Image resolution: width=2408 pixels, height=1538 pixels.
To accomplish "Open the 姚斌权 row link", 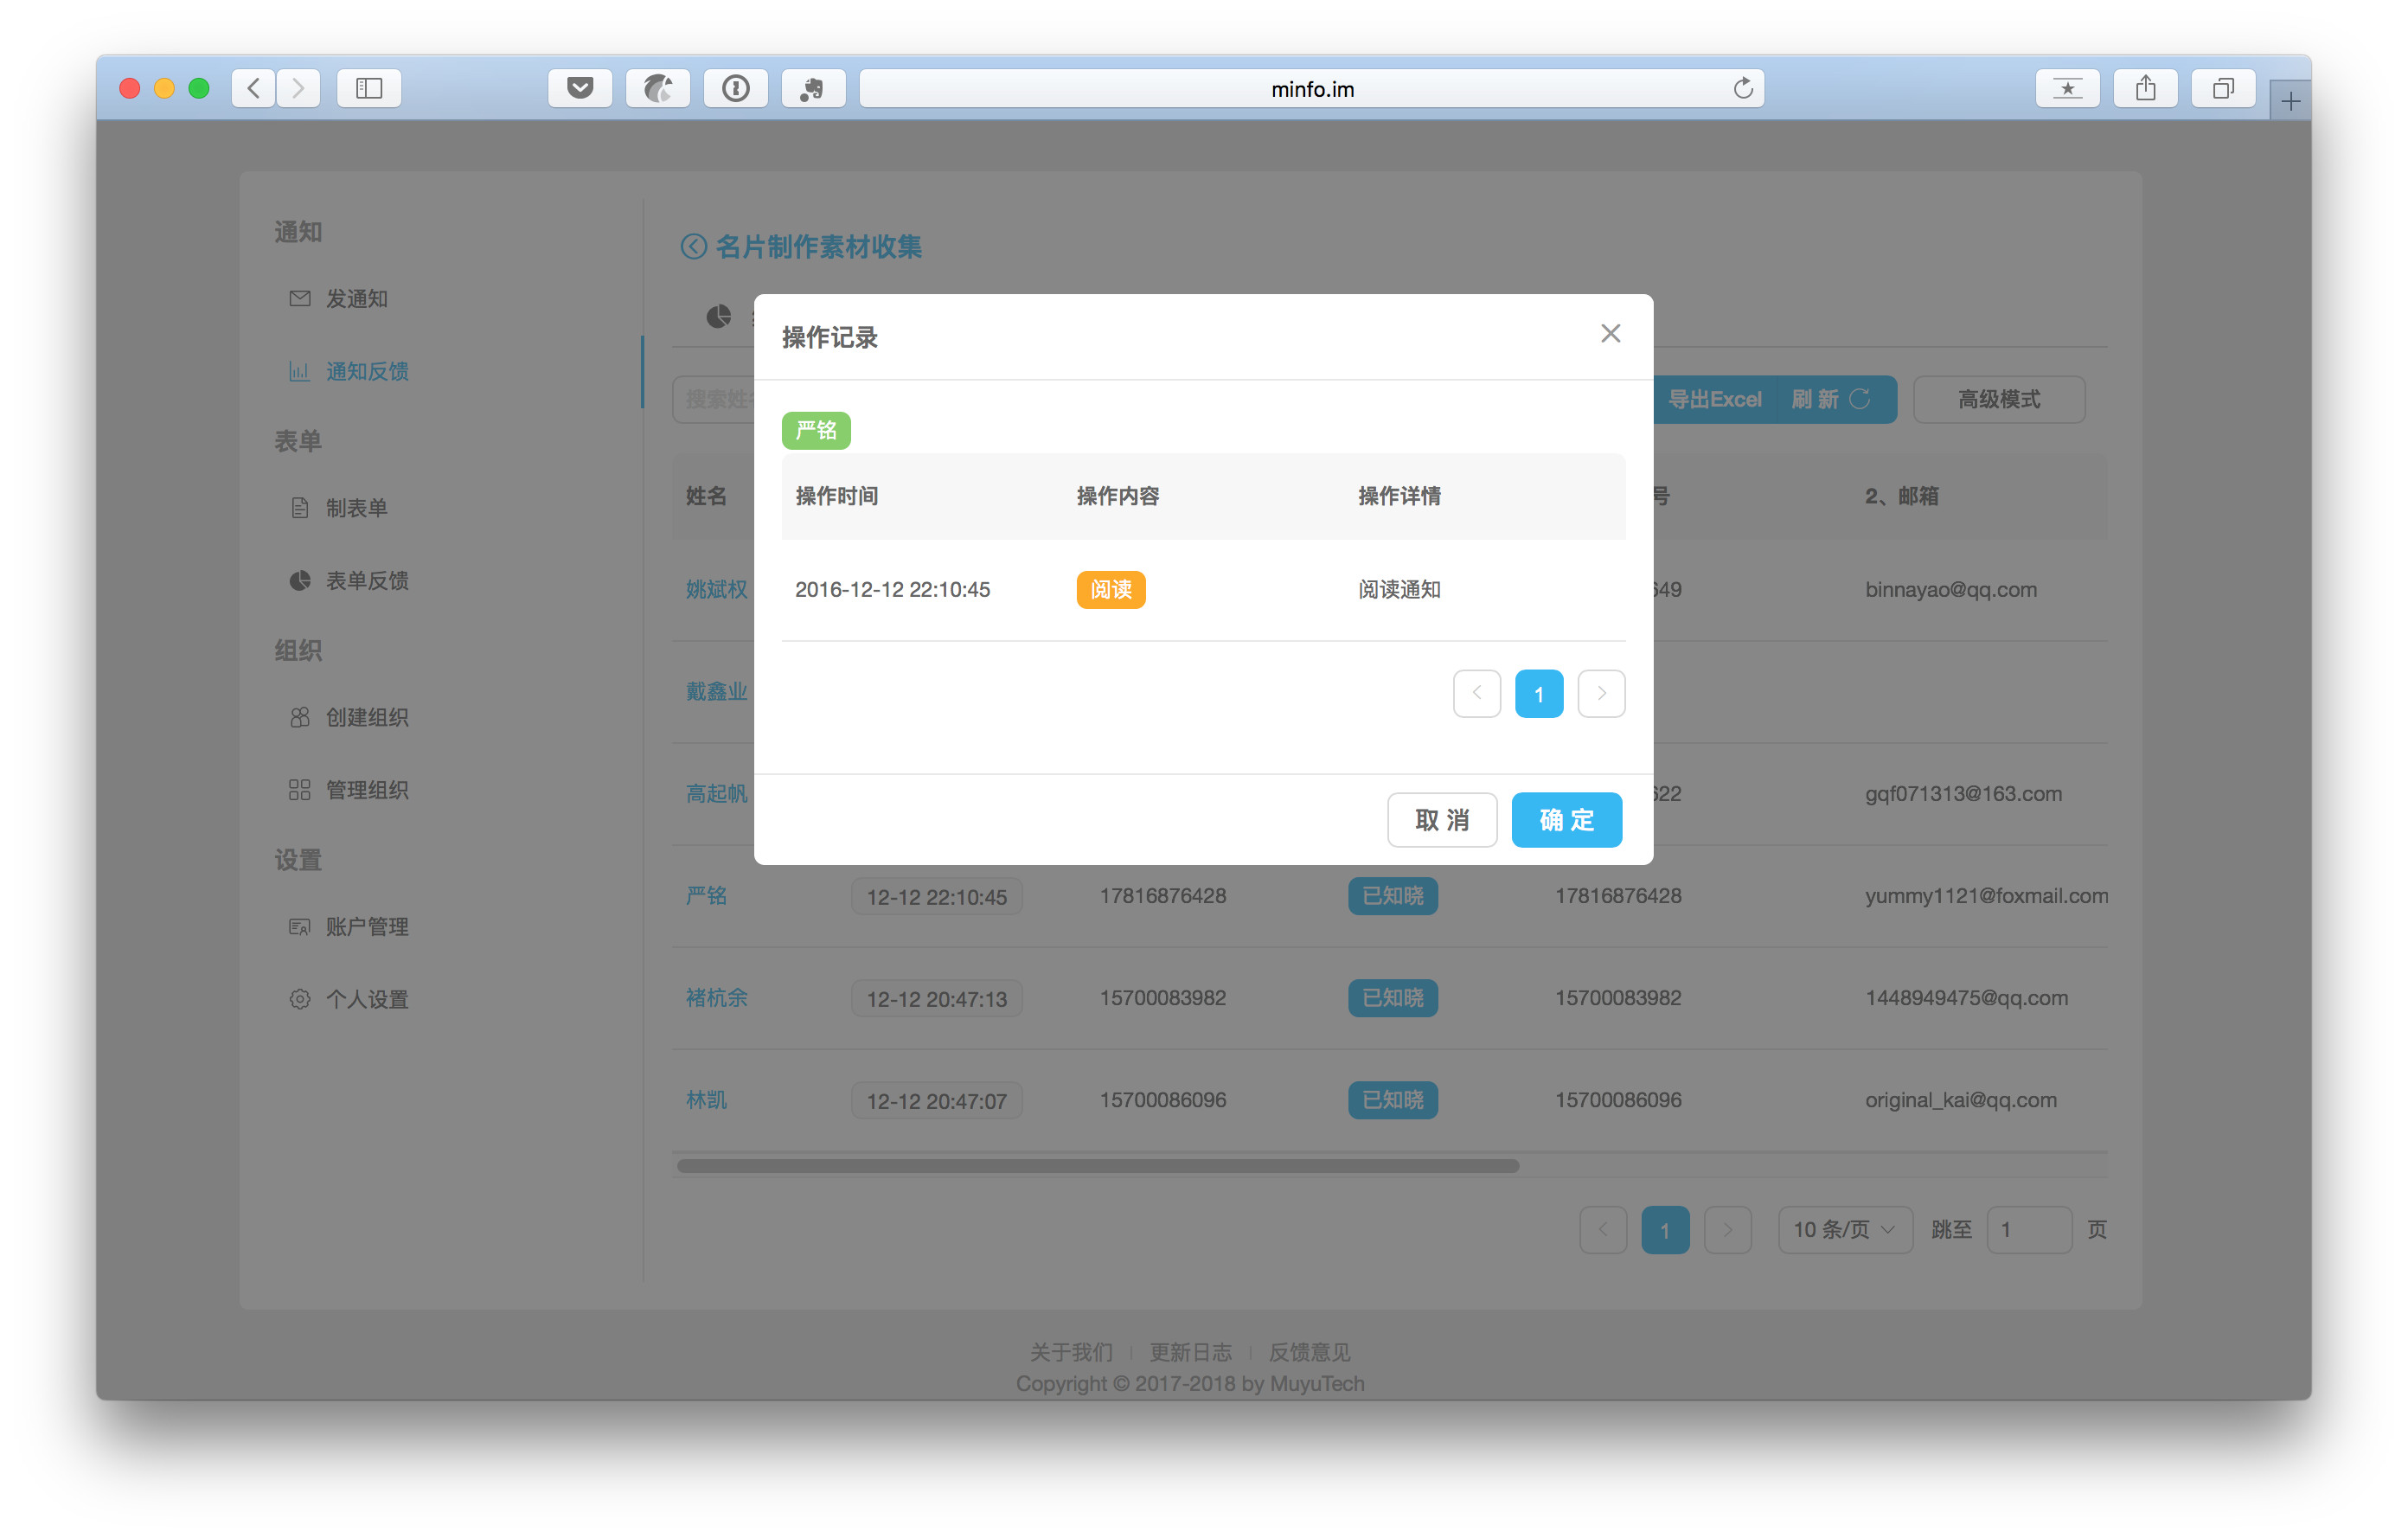I will tap(716, 590).
